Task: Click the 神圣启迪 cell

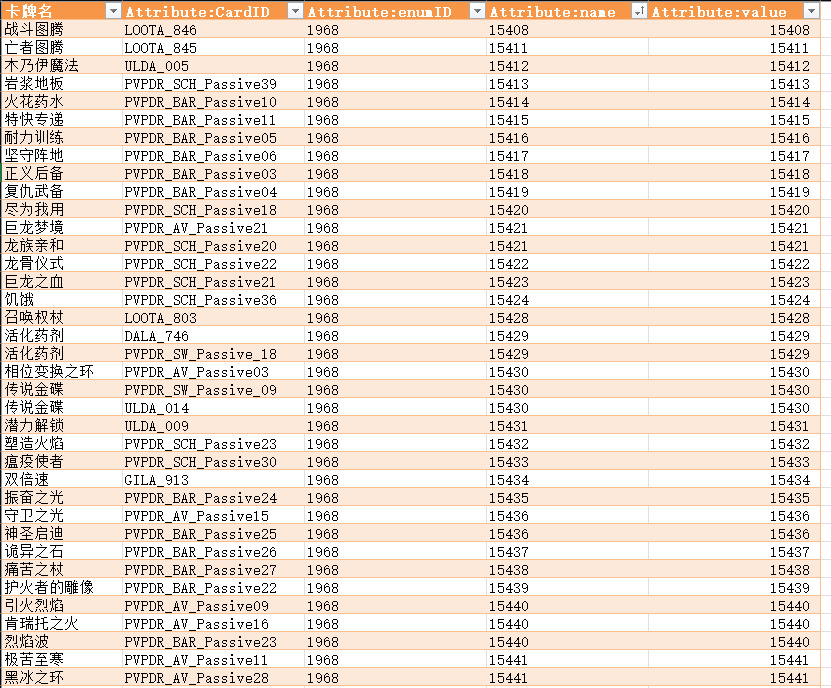Action: [61, 534]
